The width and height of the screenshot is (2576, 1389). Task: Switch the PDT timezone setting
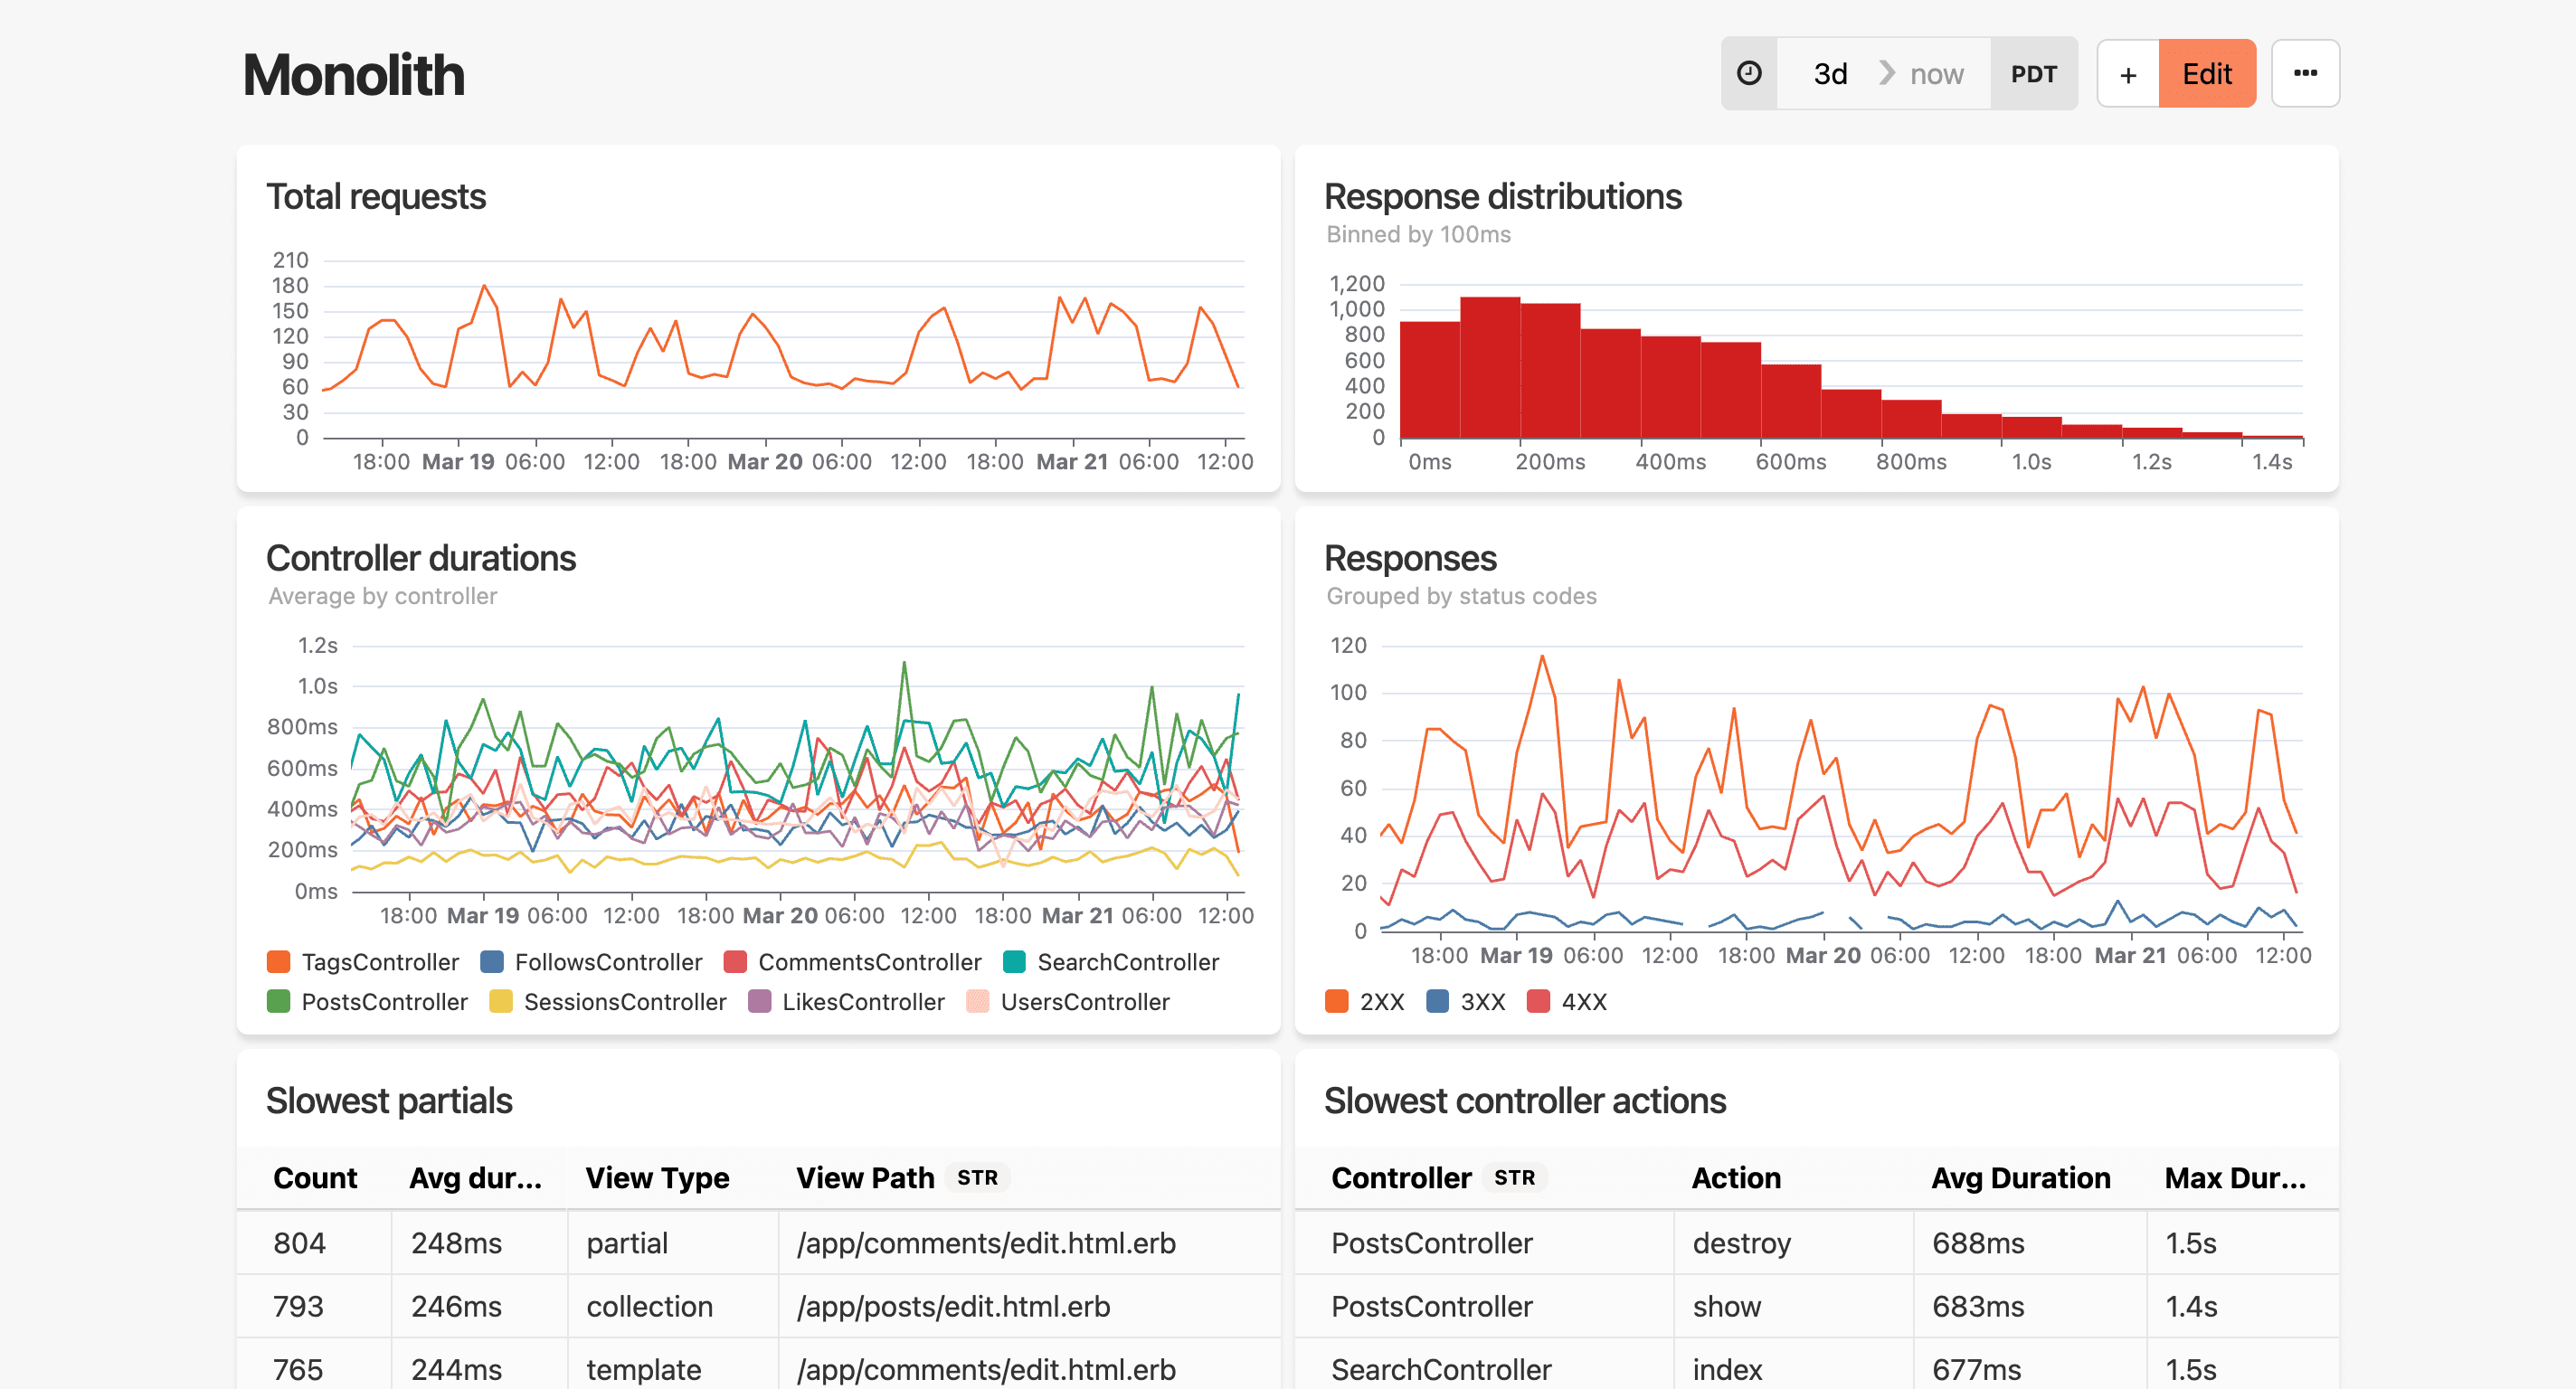(x=2033, y=74)
